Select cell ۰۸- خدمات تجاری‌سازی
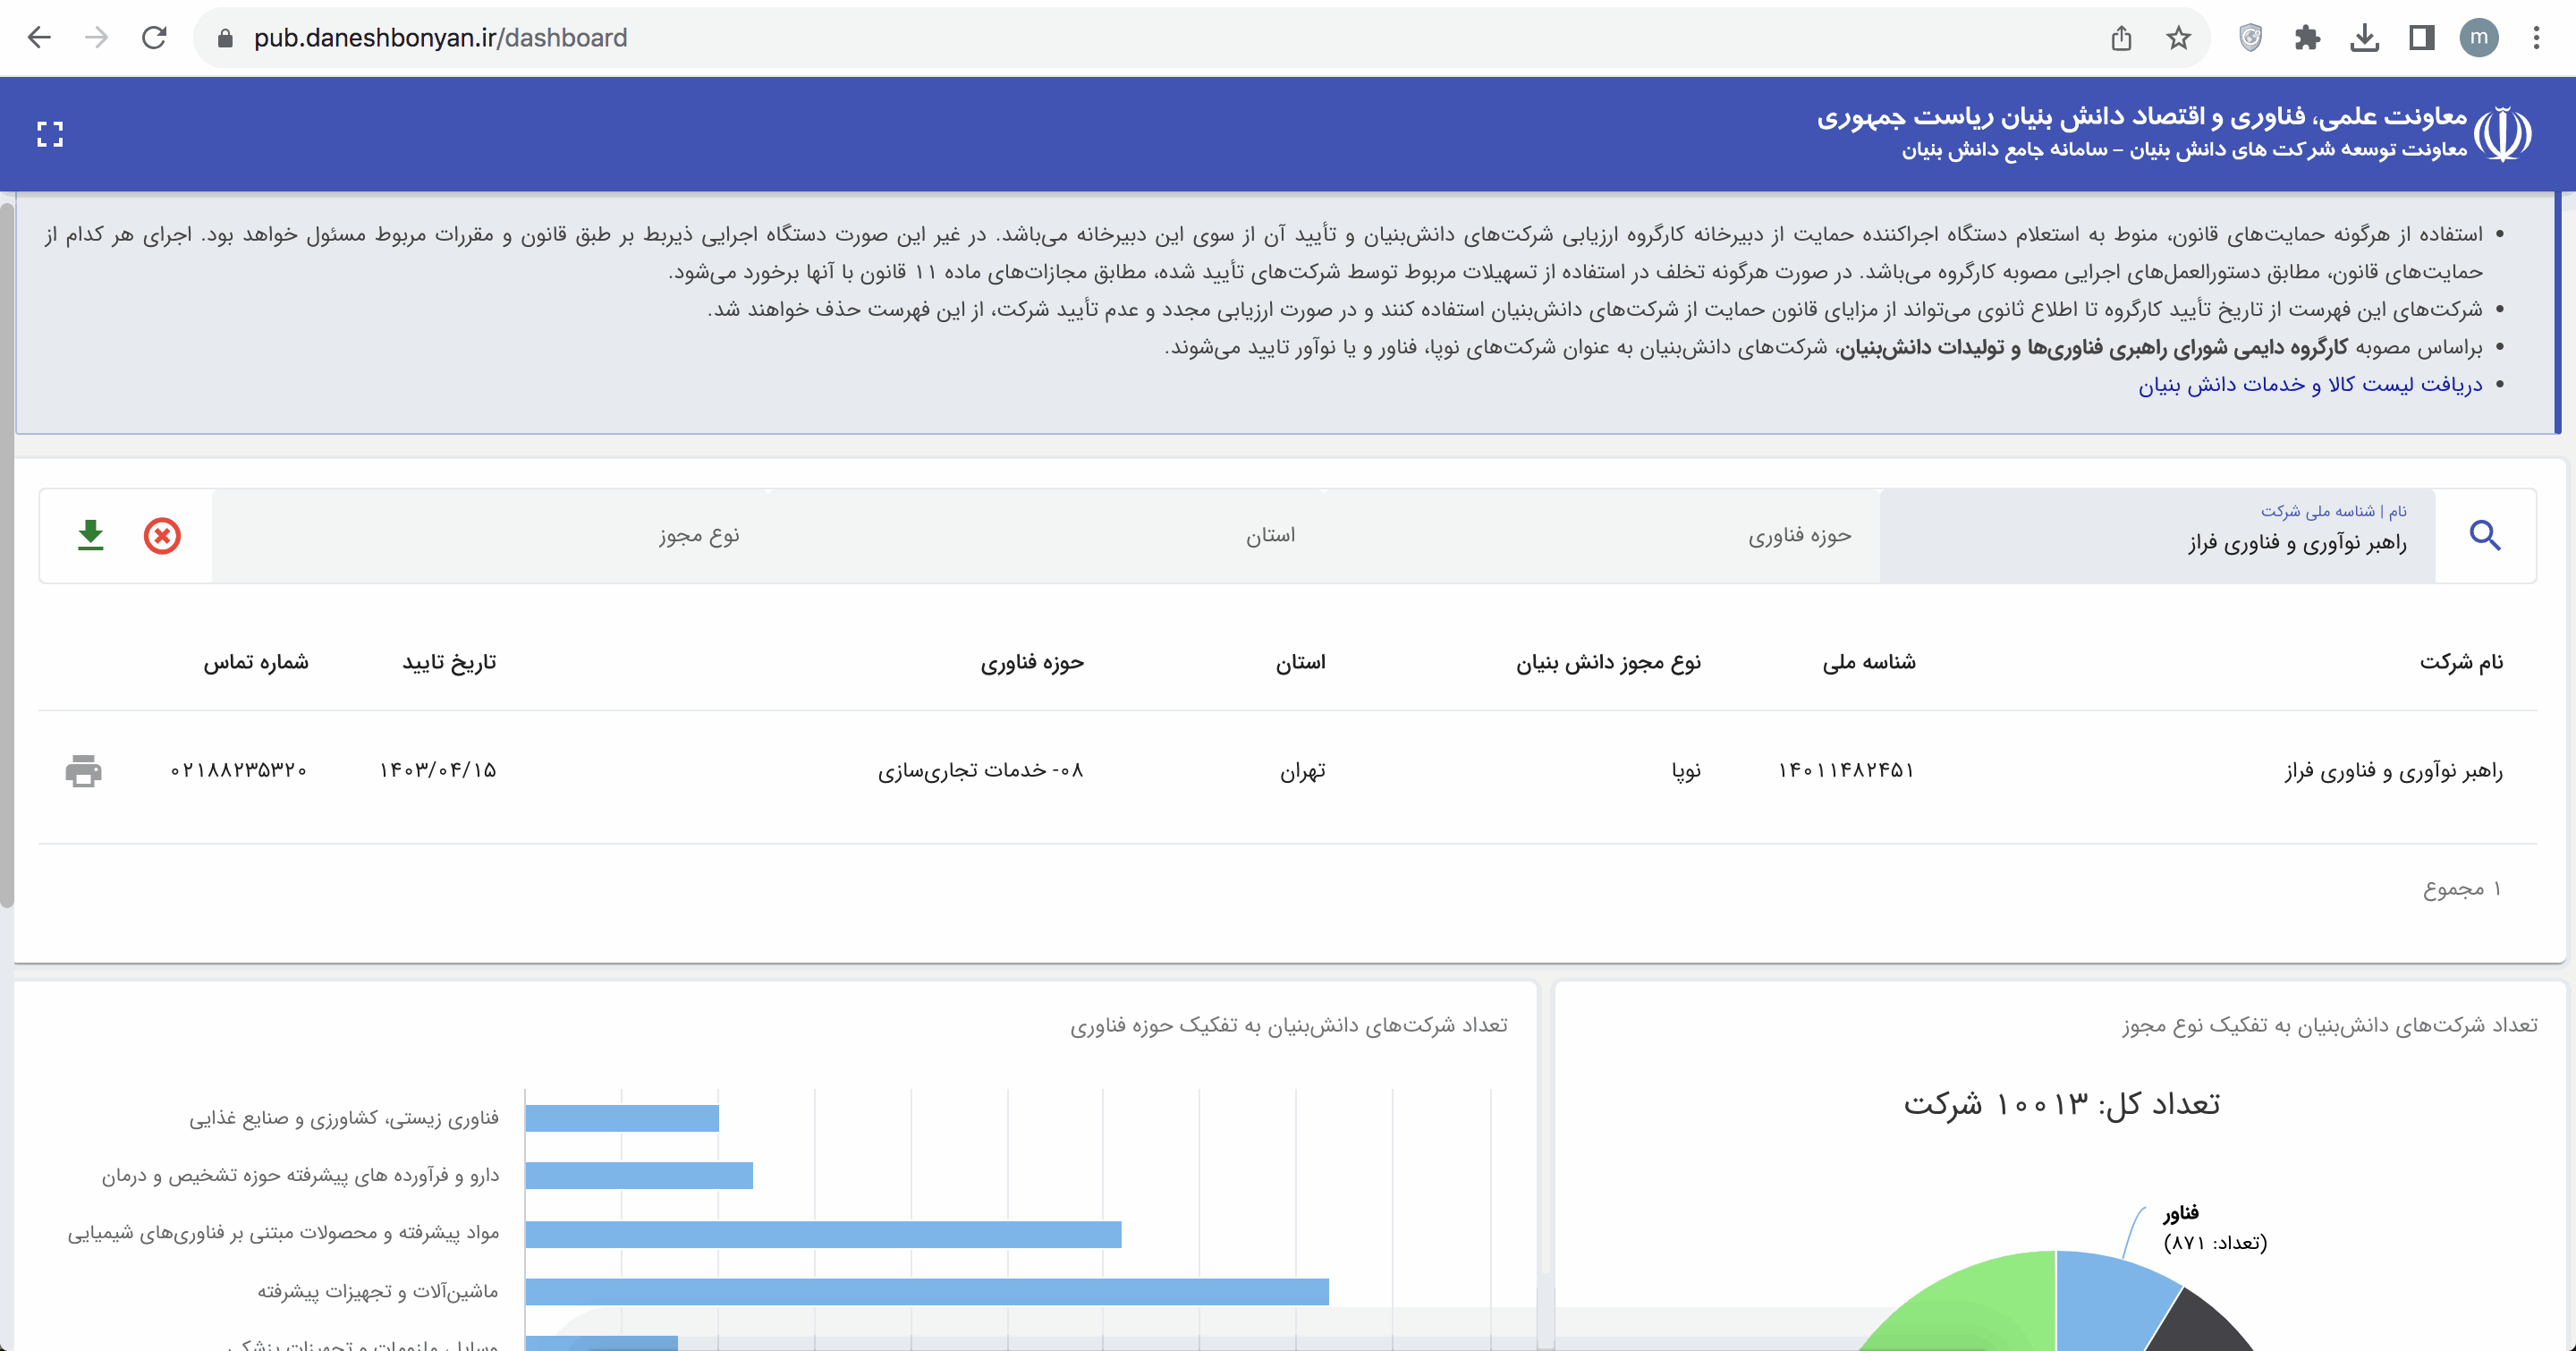This screenshot has width=2576, height=1351. click(981, 770)
